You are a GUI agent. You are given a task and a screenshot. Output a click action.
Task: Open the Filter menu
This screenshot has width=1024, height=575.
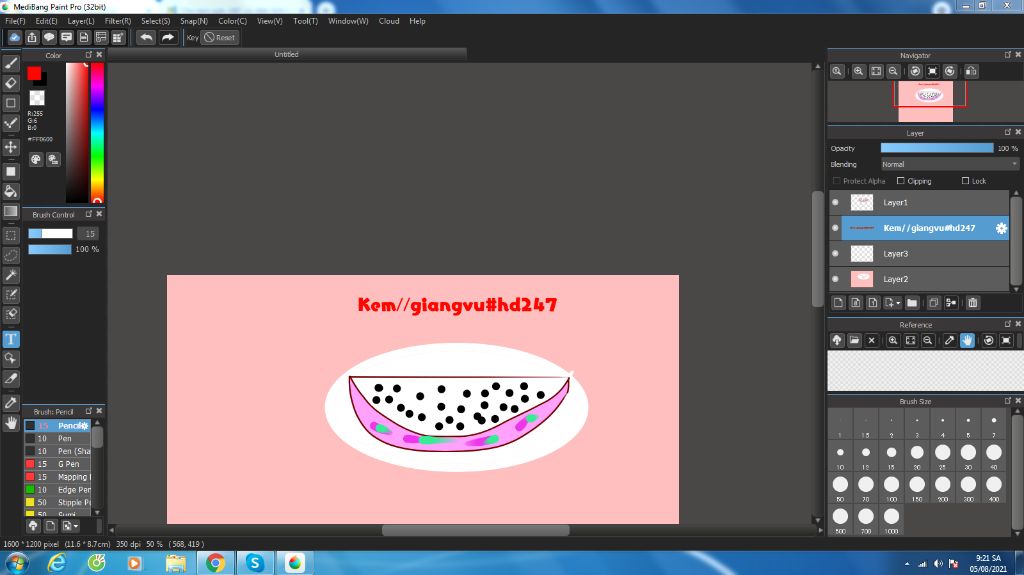(118, 21)
